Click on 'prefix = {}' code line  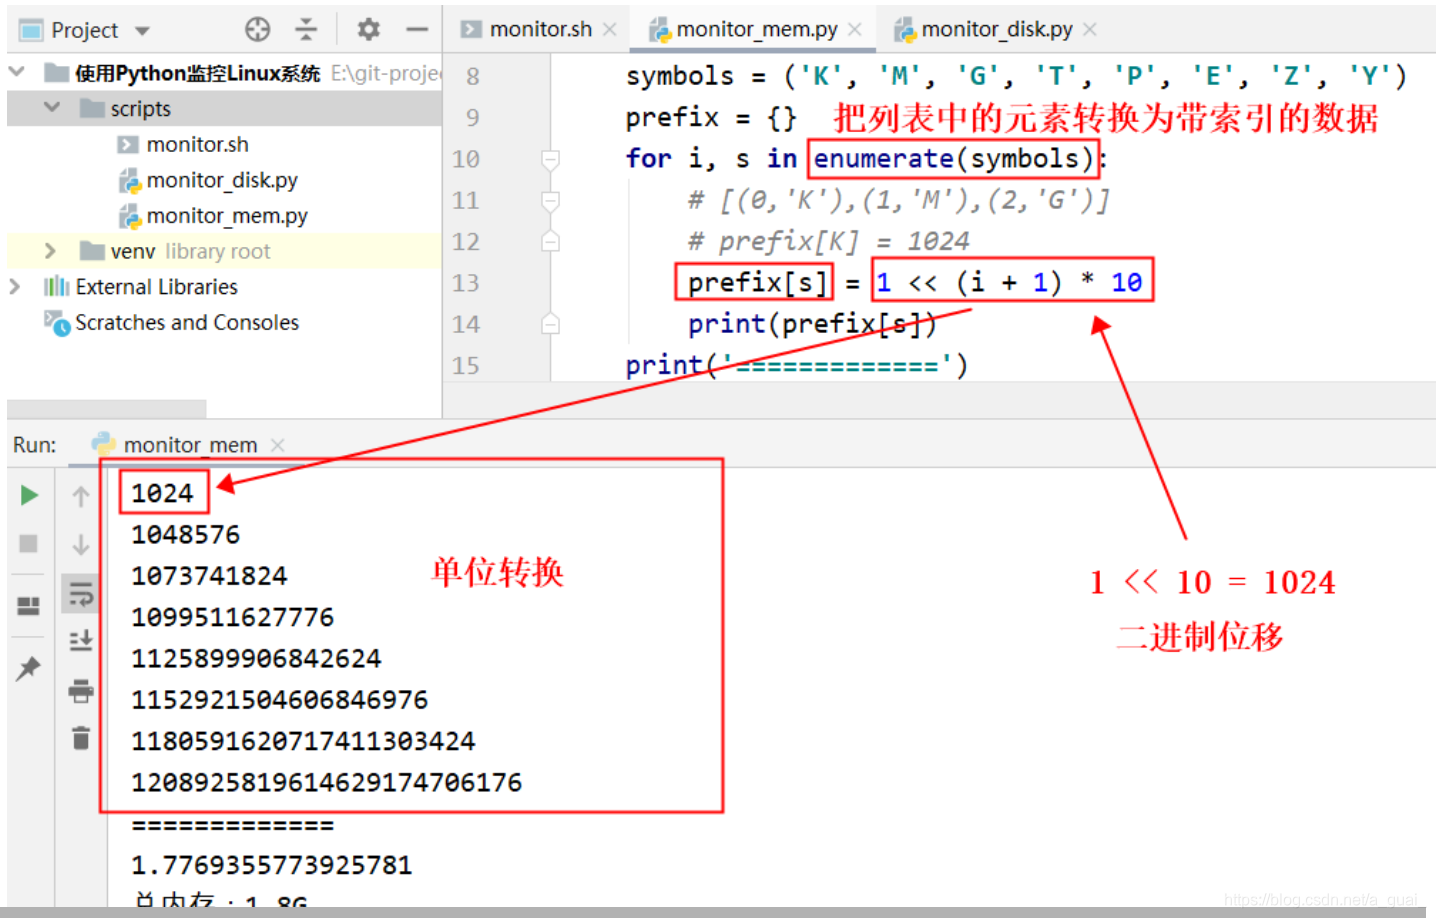coord(711,118)
